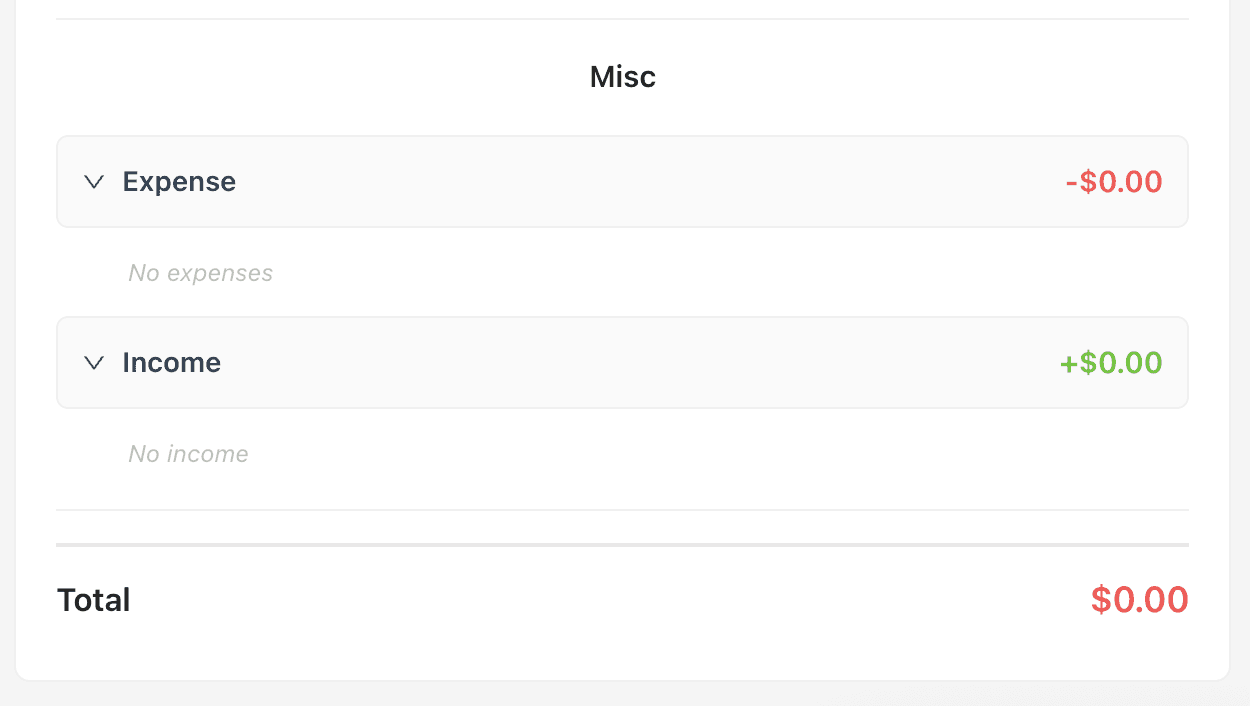Select the green +$0.00 income amount
Image resolution: width=1250 pixels, height=706 pixels.
[1111, 363]
